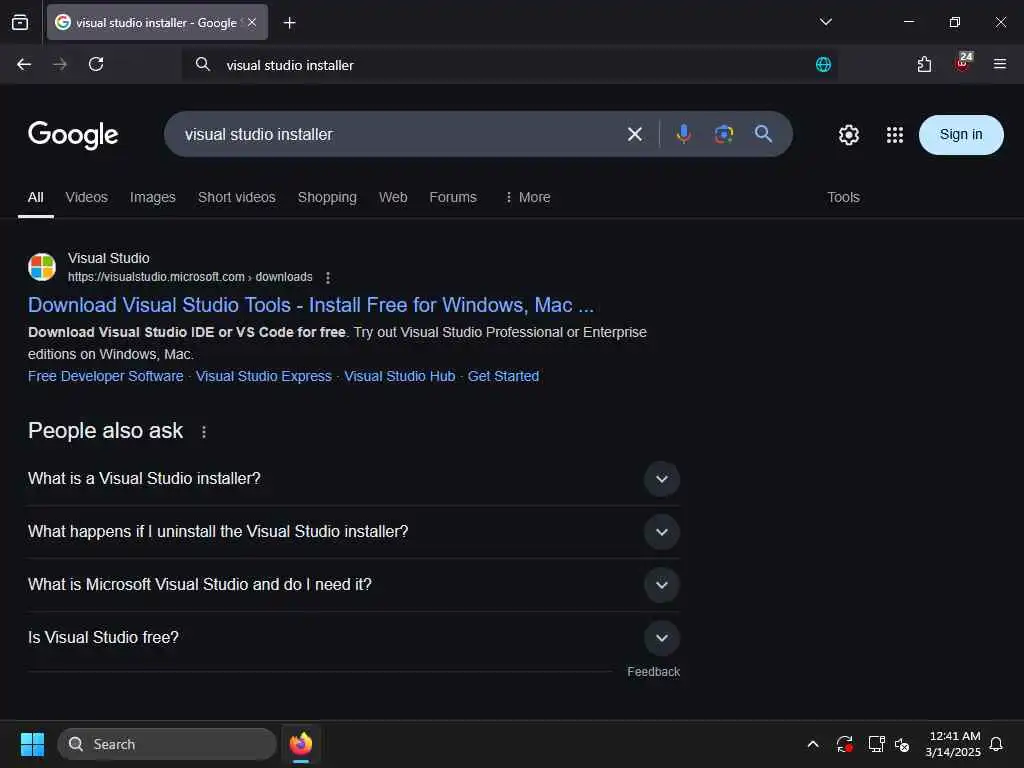Image resolution: width=1024 pixels, height=768 pixels.
Task: Switch to the Images tab
Action: tap(153, 197)
